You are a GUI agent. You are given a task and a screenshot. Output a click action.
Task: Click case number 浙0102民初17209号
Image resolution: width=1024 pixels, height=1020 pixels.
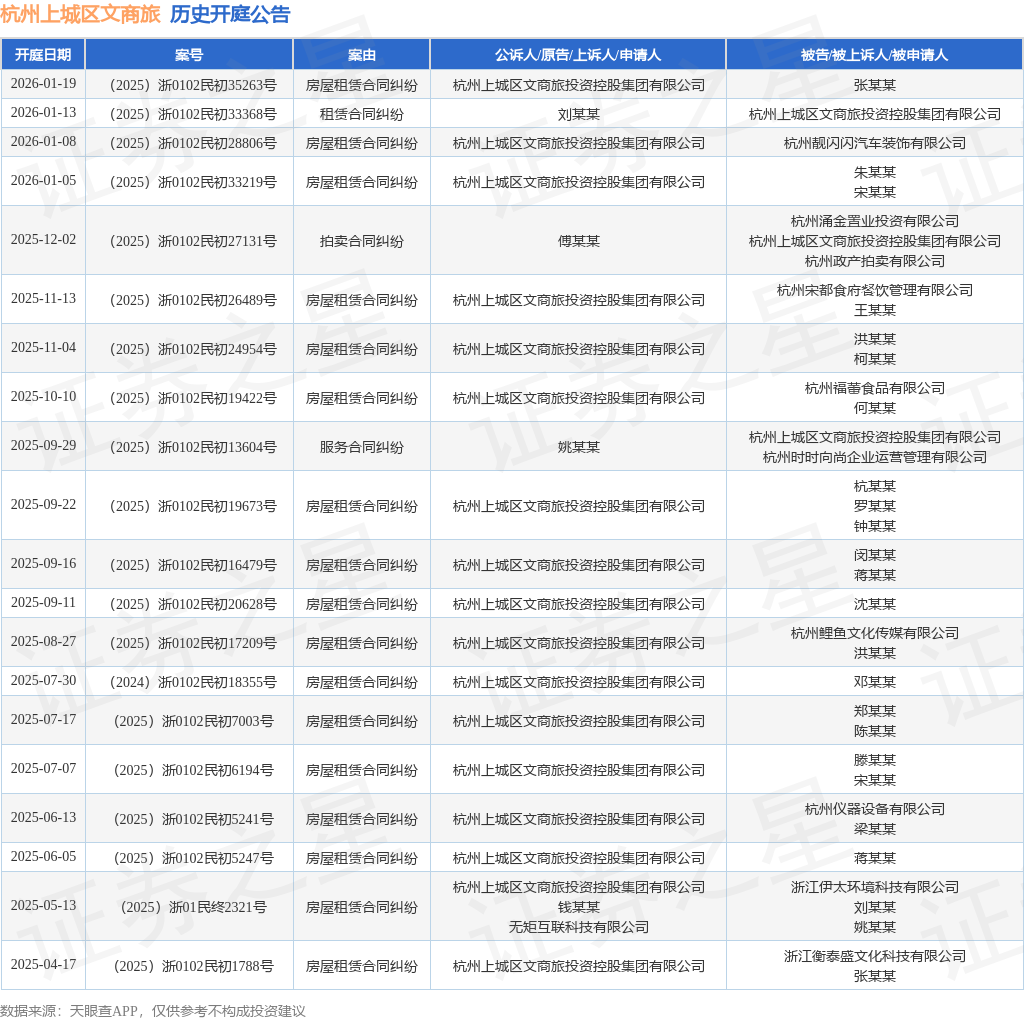[193, 643]
